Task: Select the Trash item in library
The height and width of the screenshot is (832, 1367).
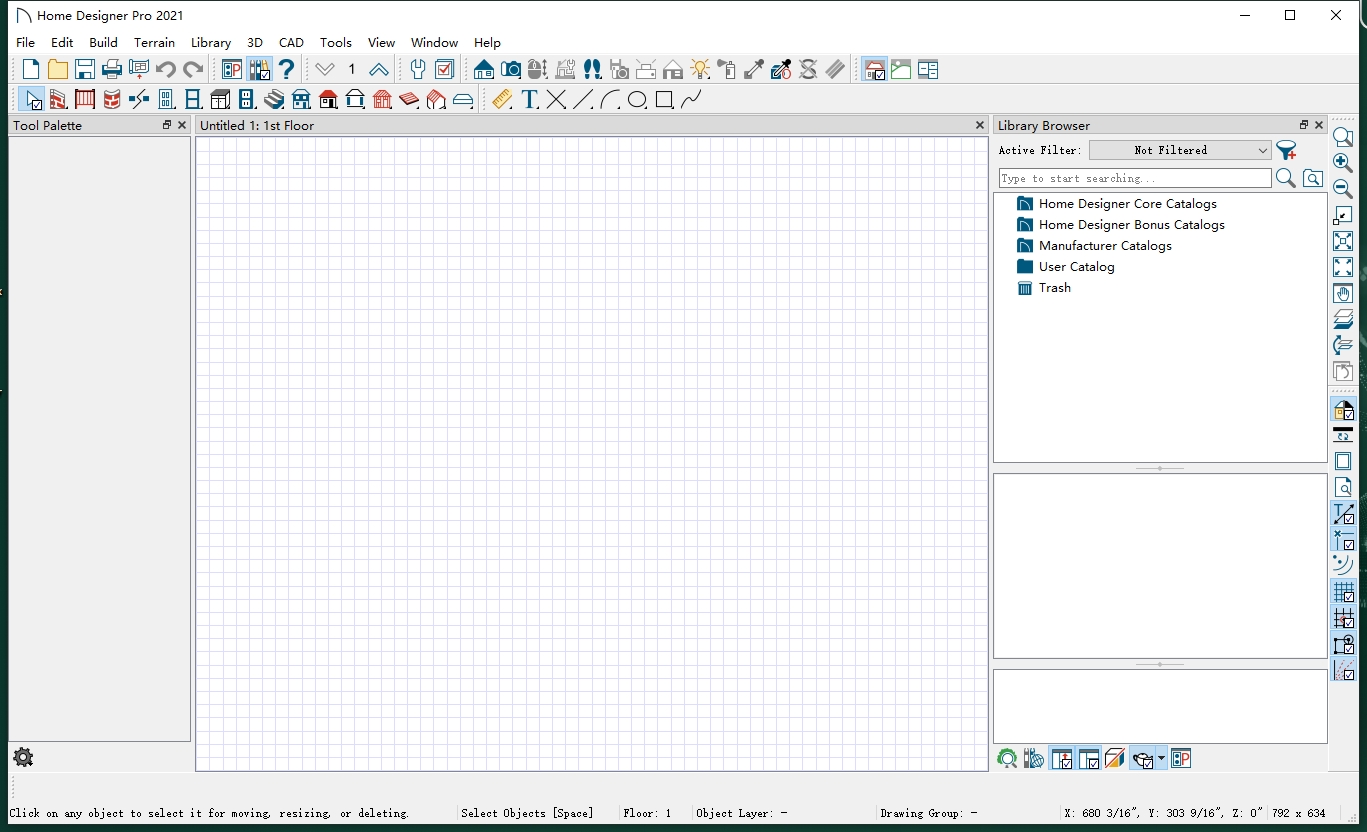Action: pyautogui.click(x=1054, y=287)
